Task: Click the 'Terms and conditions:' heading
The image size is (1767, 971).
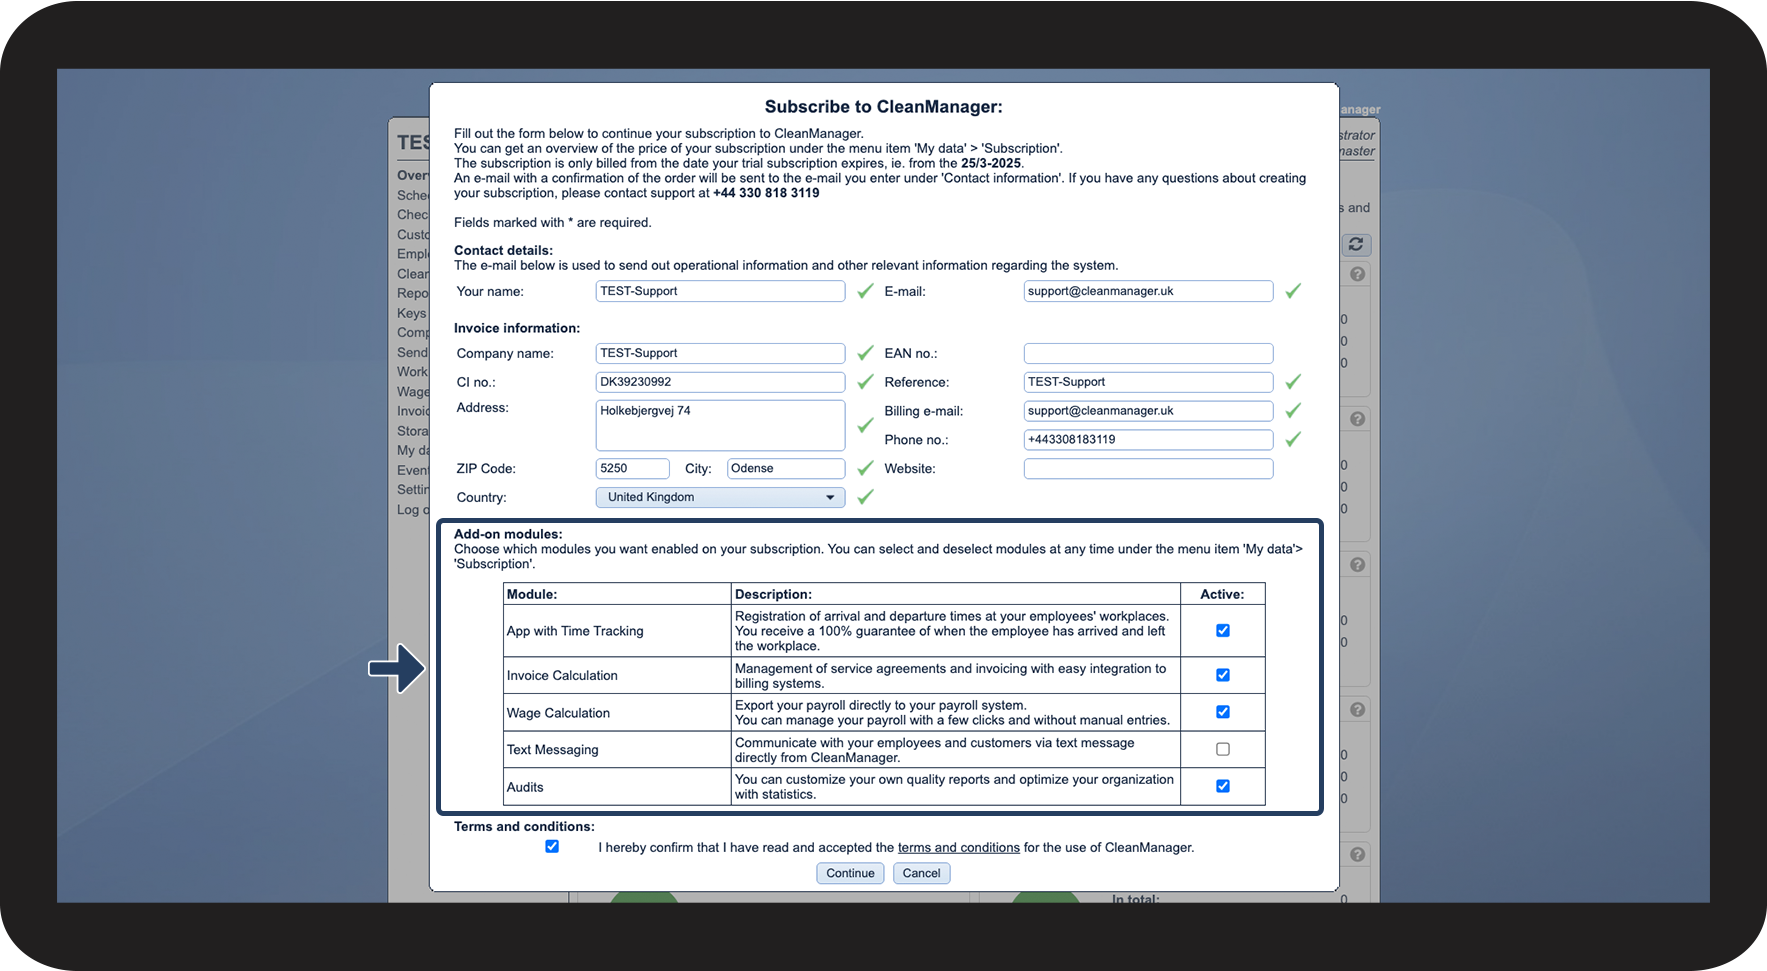Action: [x=524, y=826]
